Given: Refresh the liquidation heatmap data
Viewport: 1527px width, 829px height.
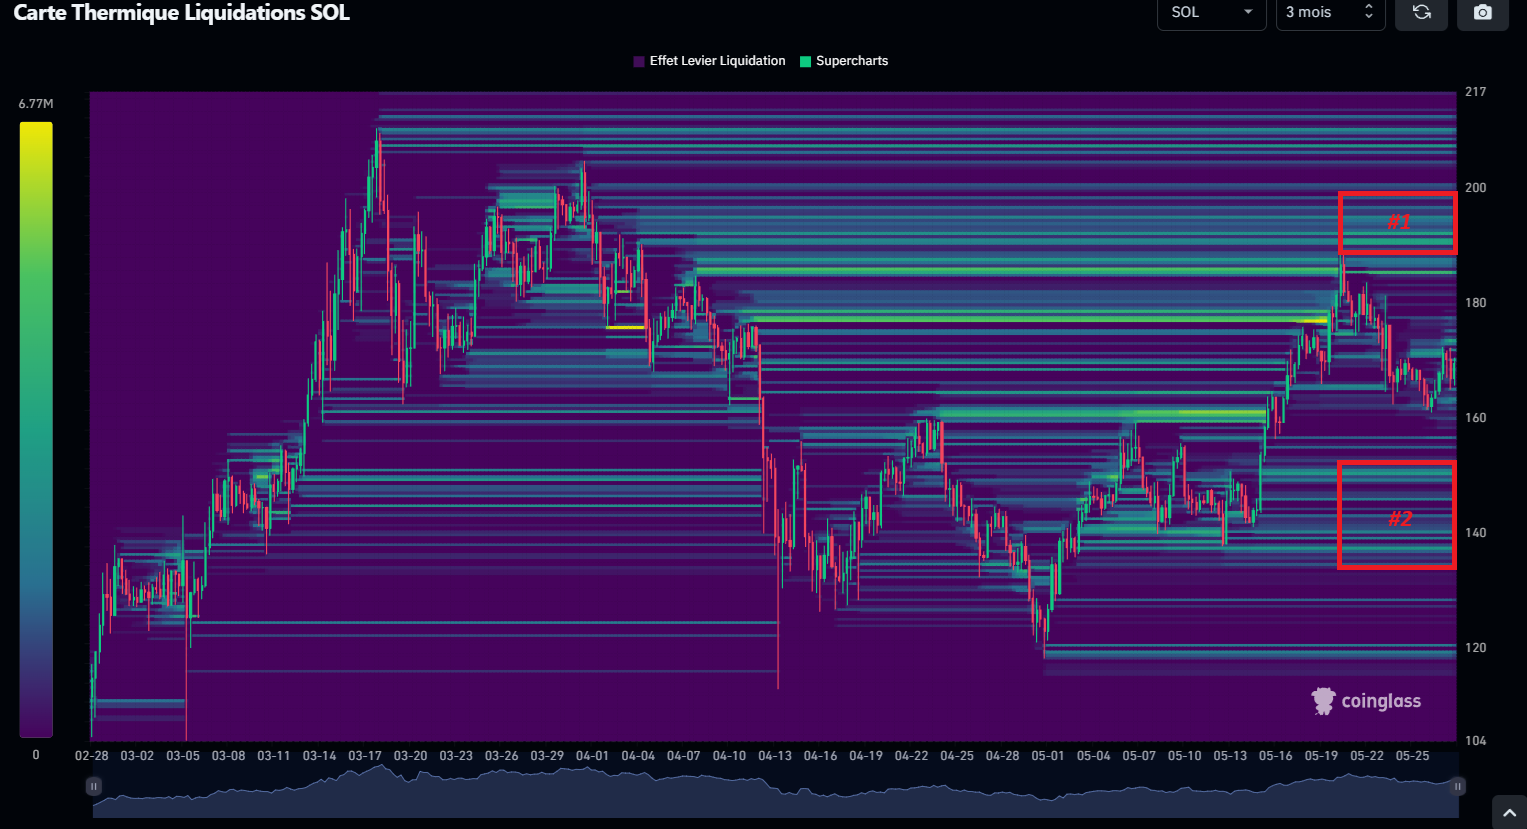Looking at the screenshot, I should click(1421, 13).
